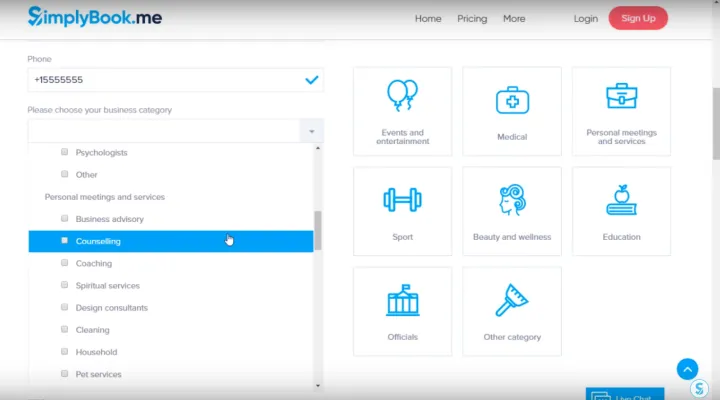The width and height of the screenshot is (720, 400).
Task: Open the Home navigation item
Action: (428, 18)
